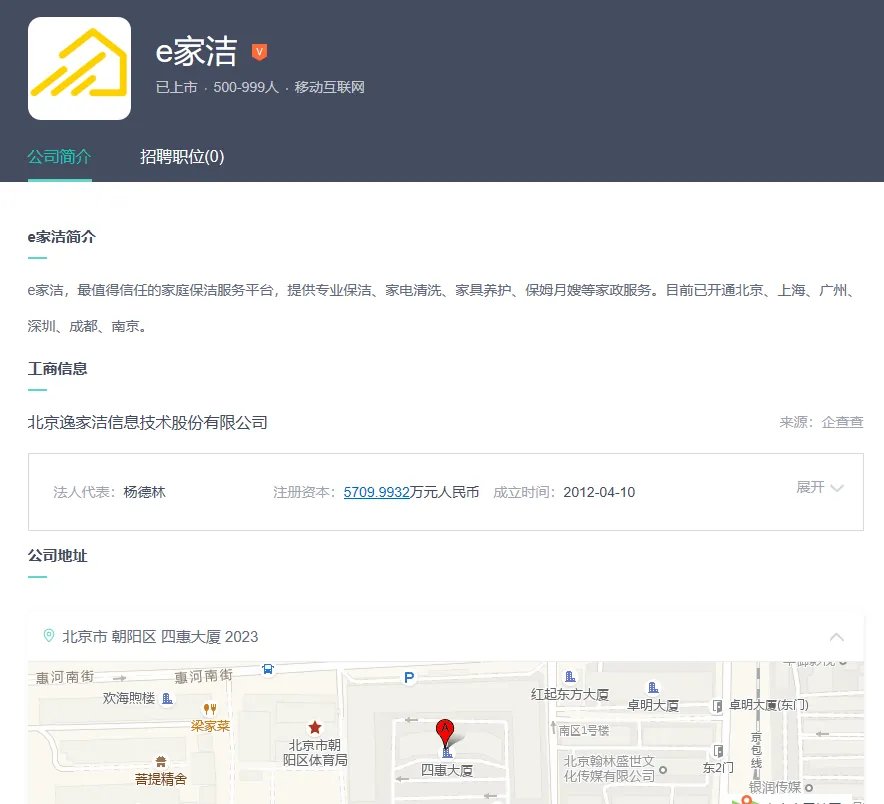The height and width of the screenshot is (804, 884).
Task: Click the 卓明大厦(东门) door icon
Action: point(717,706)
